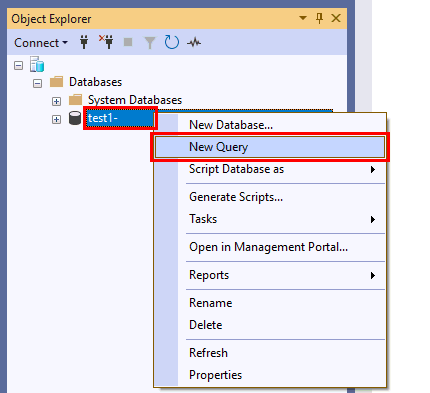Choose Delete from context menu

270,325
